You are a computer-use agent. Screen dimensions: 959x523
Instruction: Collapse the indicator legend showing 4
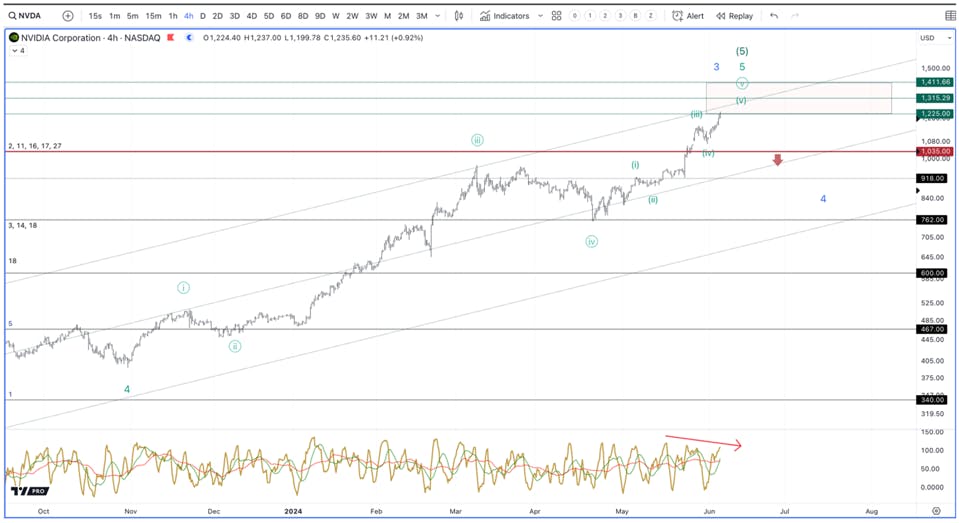click(x=18, y=51)
